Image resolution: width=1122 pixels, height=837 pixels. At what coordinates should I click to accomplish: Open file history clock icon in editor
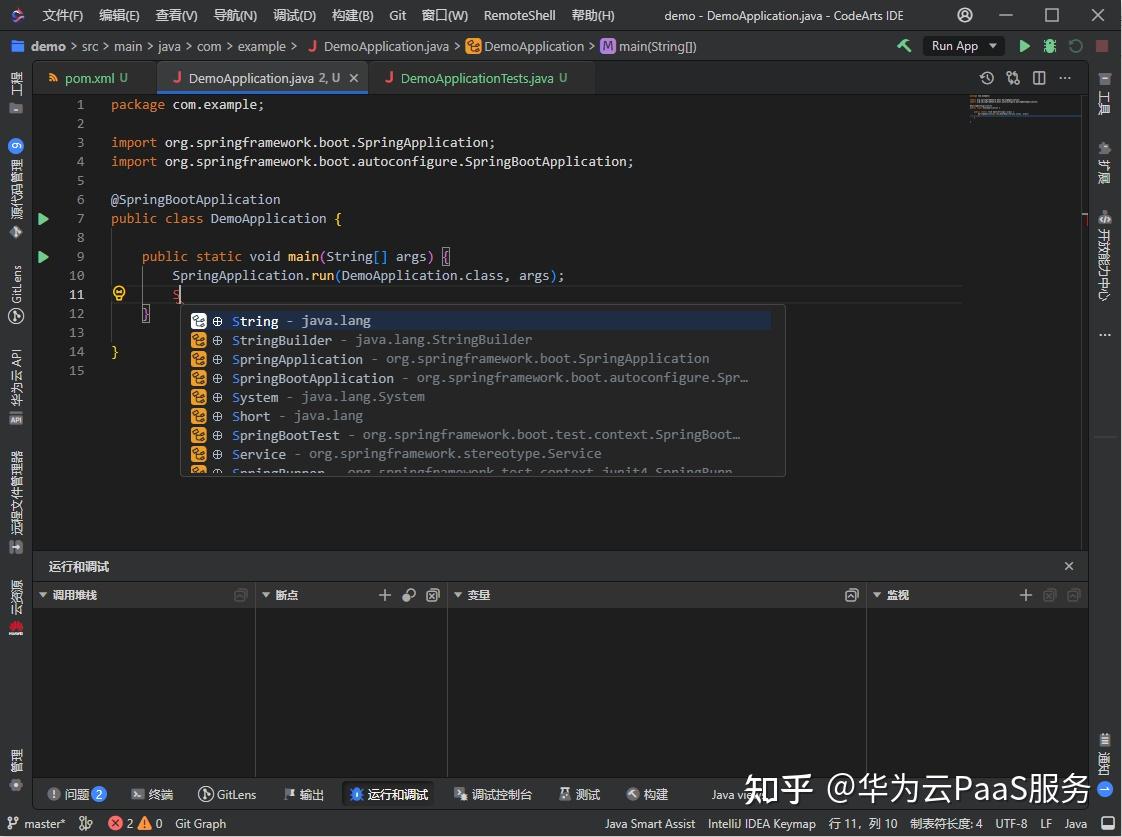987,78
